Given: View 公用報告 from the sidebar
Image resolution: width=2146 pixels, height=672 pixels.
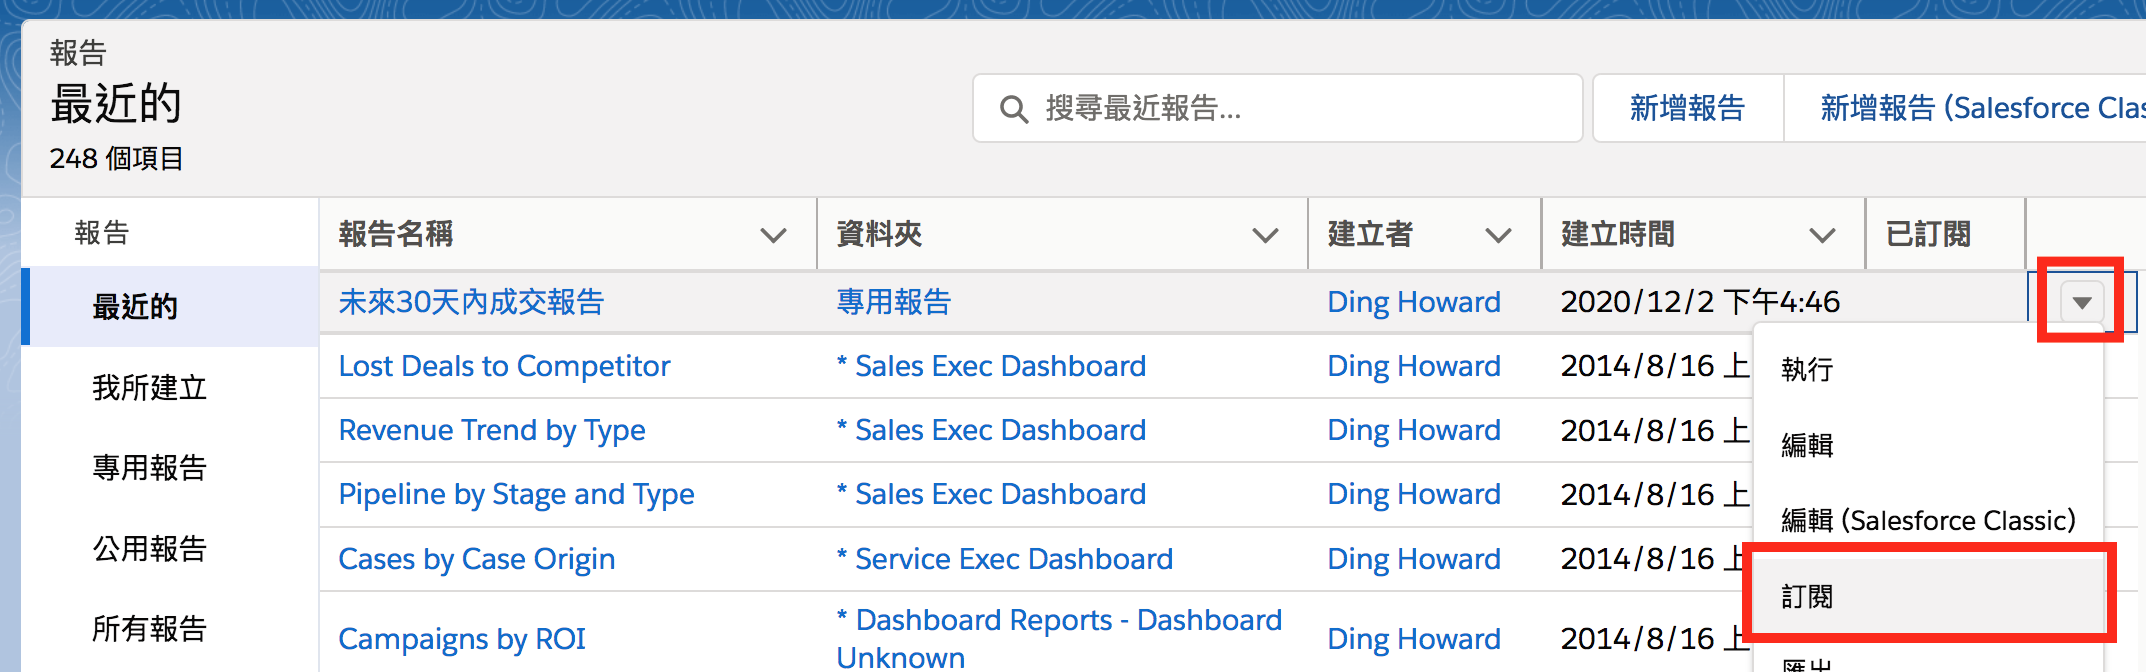Looking at the screenshot, I should [x=146, y=548].
